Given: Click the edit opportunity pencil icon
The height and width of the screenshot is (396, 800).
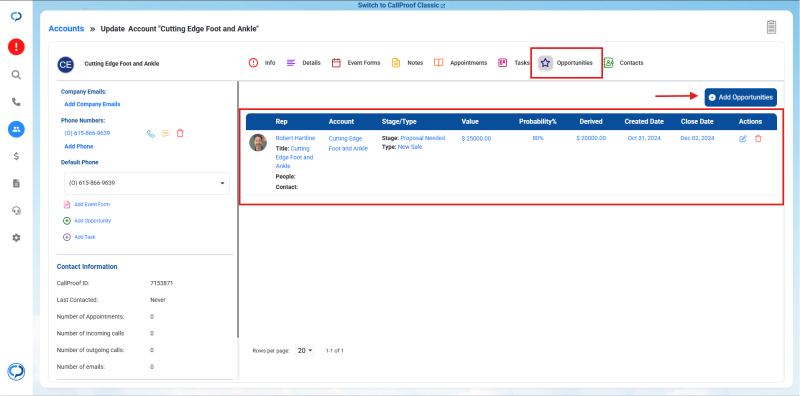Looking at the screenshot, I should coord(743,138).
